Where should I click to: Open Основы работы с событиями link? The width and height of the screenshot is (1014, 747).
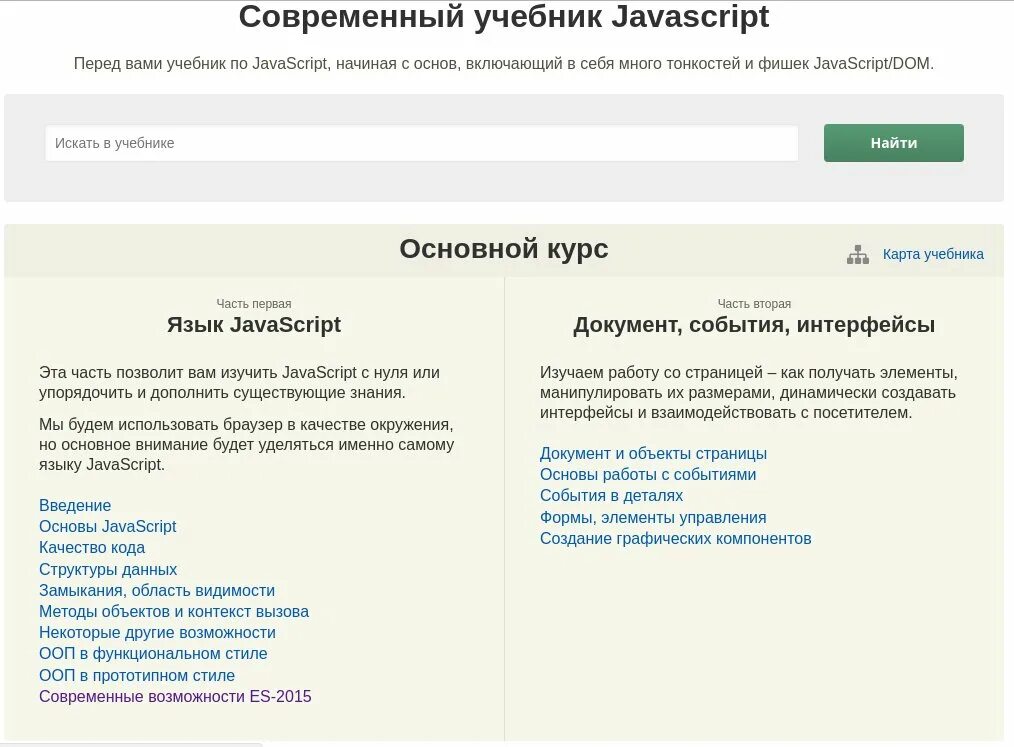click(x=648, y=475)
